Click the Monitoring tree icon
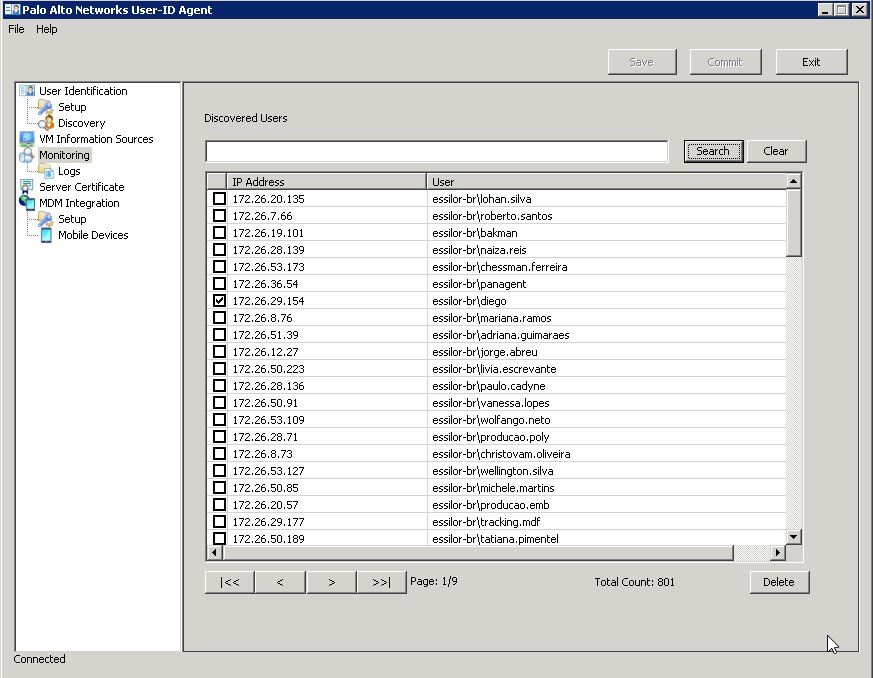This screenshot has width=873, height=678. click(27, 155)
